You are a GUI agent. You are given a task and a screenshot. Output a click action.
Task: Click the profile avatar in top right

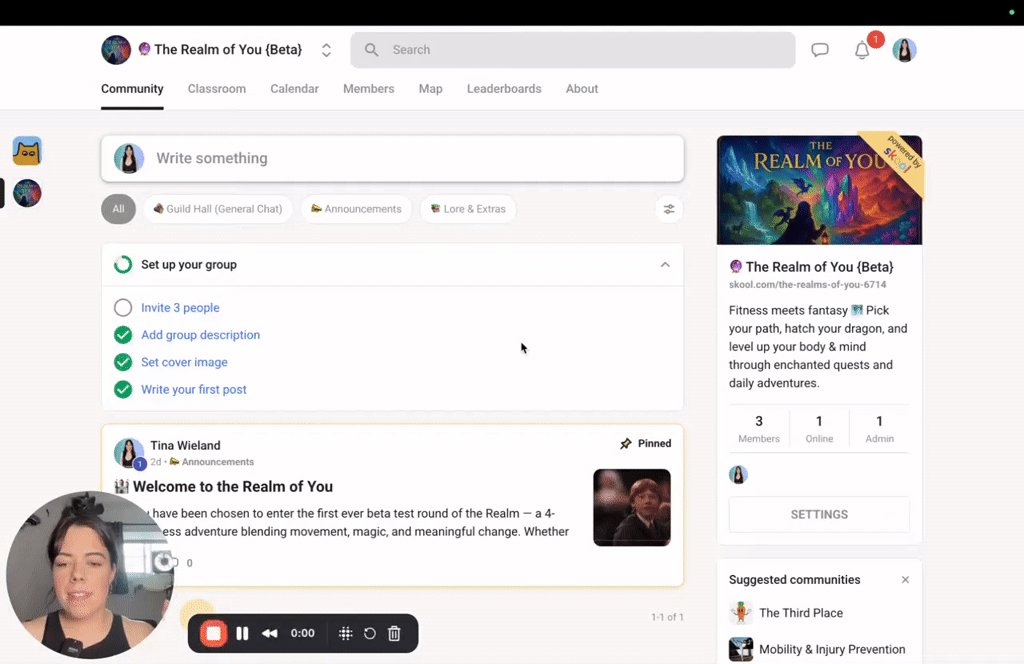(904, 50)
